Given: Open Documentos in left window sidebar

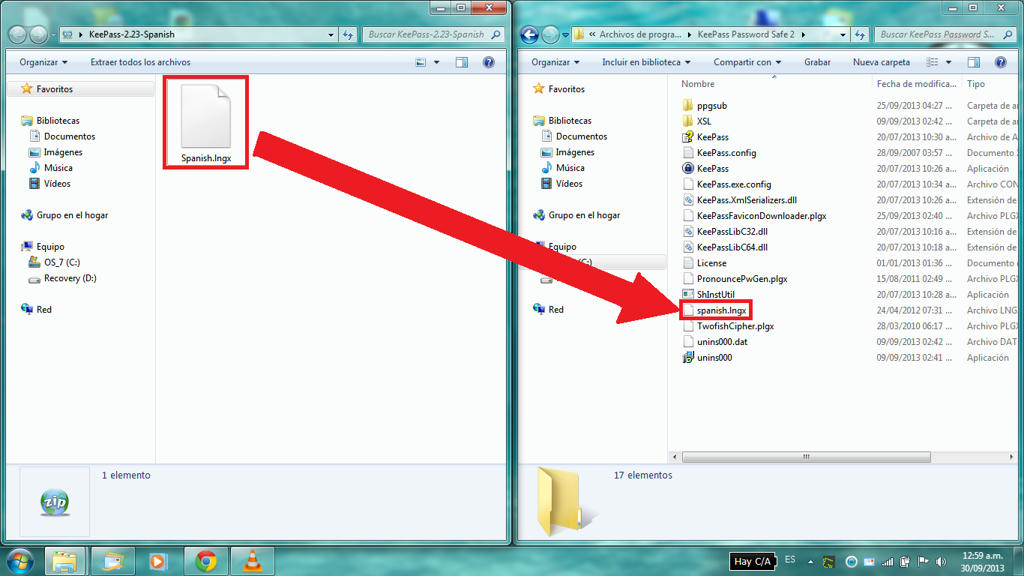Looking at the screenshot, I should click(x=69, y=136).
